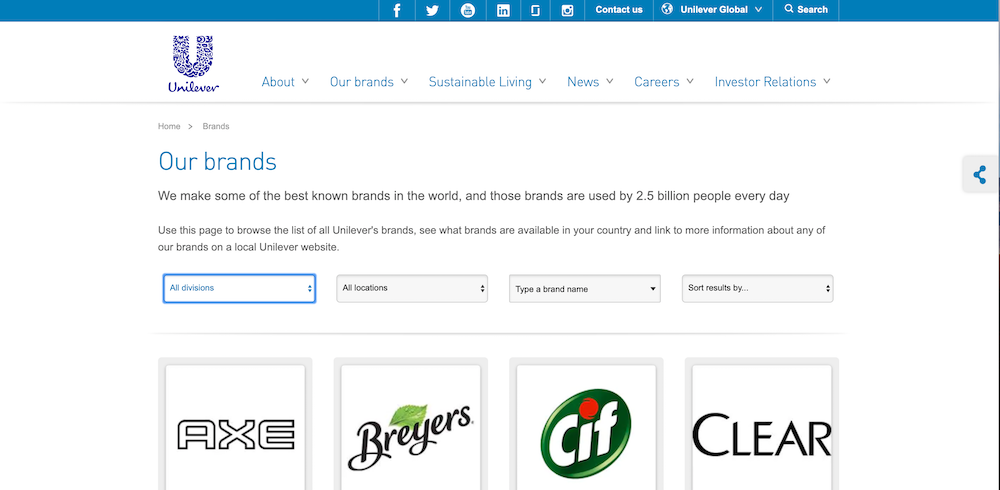
Task: Open Unilever's YouTube icon
Action: tap(468, 10)
